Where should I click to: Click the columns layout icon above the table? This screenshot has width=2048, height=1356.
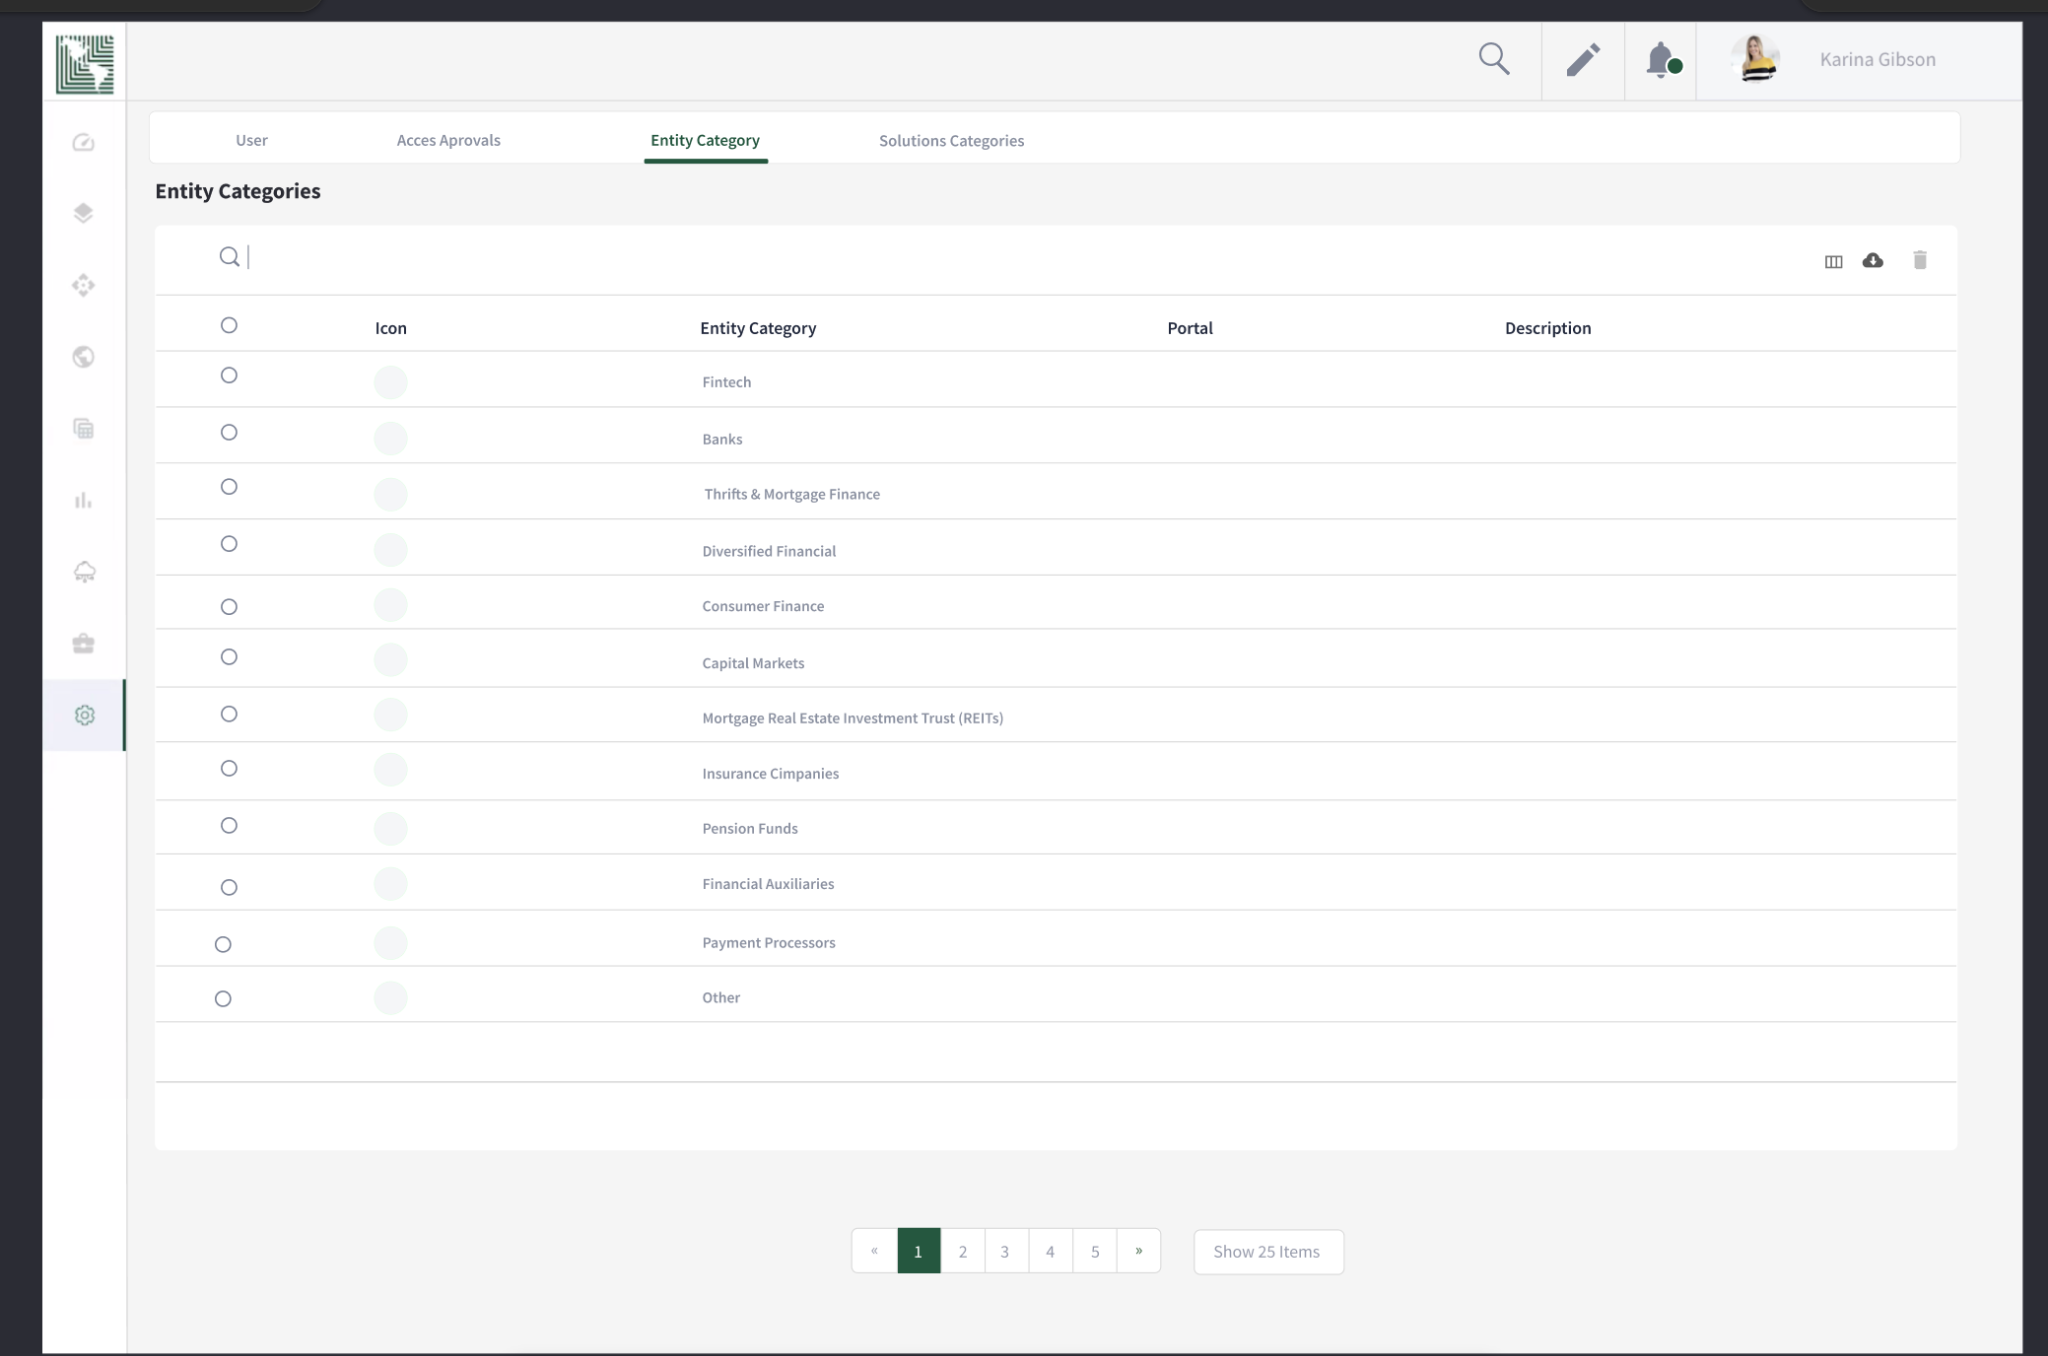pos(1833,261)
